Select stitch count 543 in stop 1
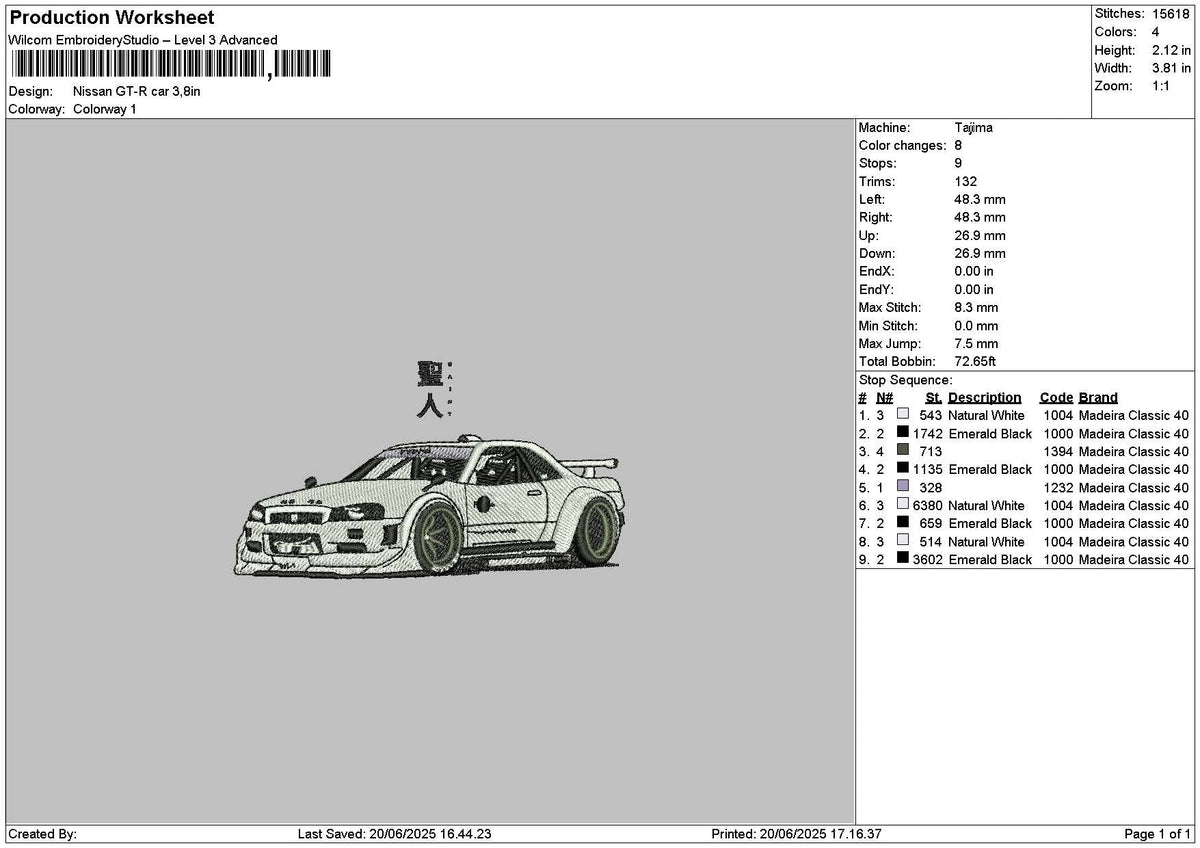 click(x=930, y=416)
